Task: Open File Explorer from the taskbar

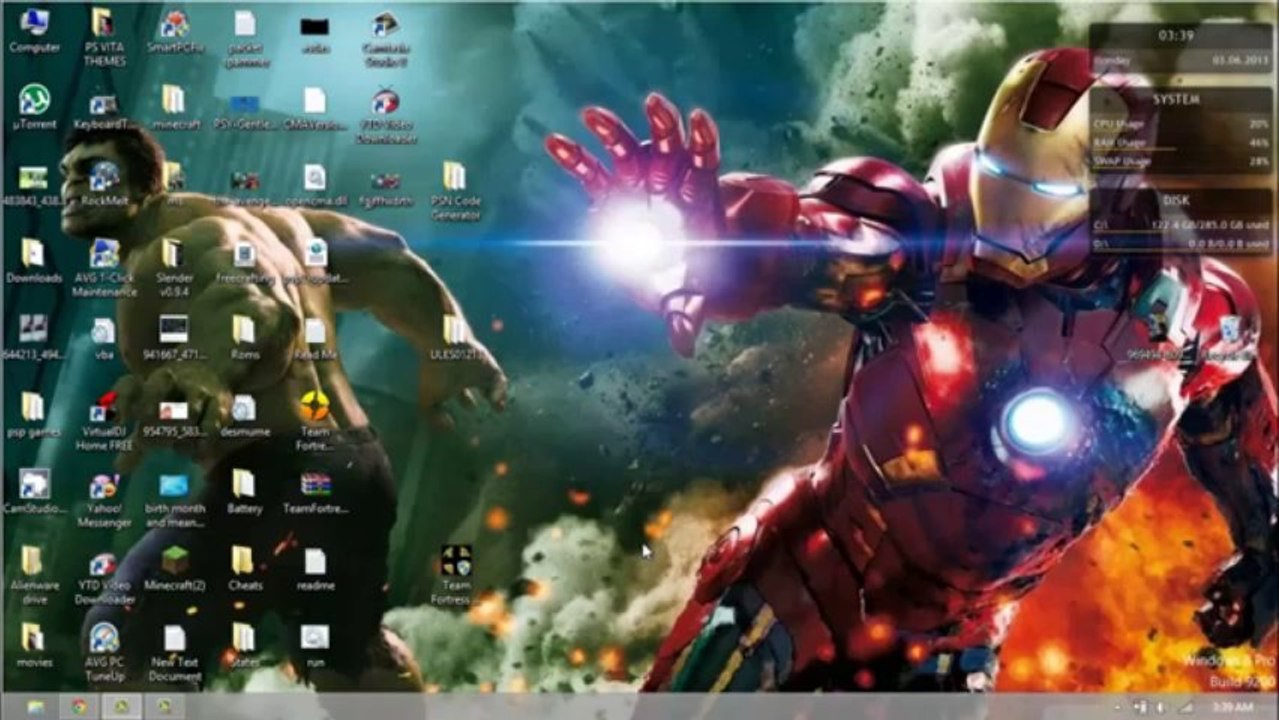Action: pos(36,707)
